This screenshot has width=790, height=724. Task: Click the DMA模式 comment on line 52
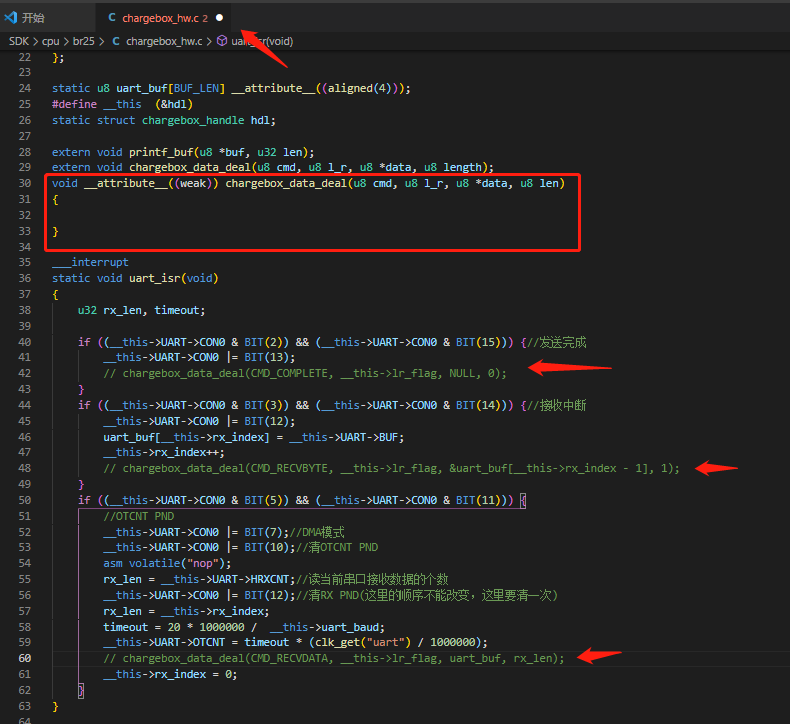(x=317, y=533)
